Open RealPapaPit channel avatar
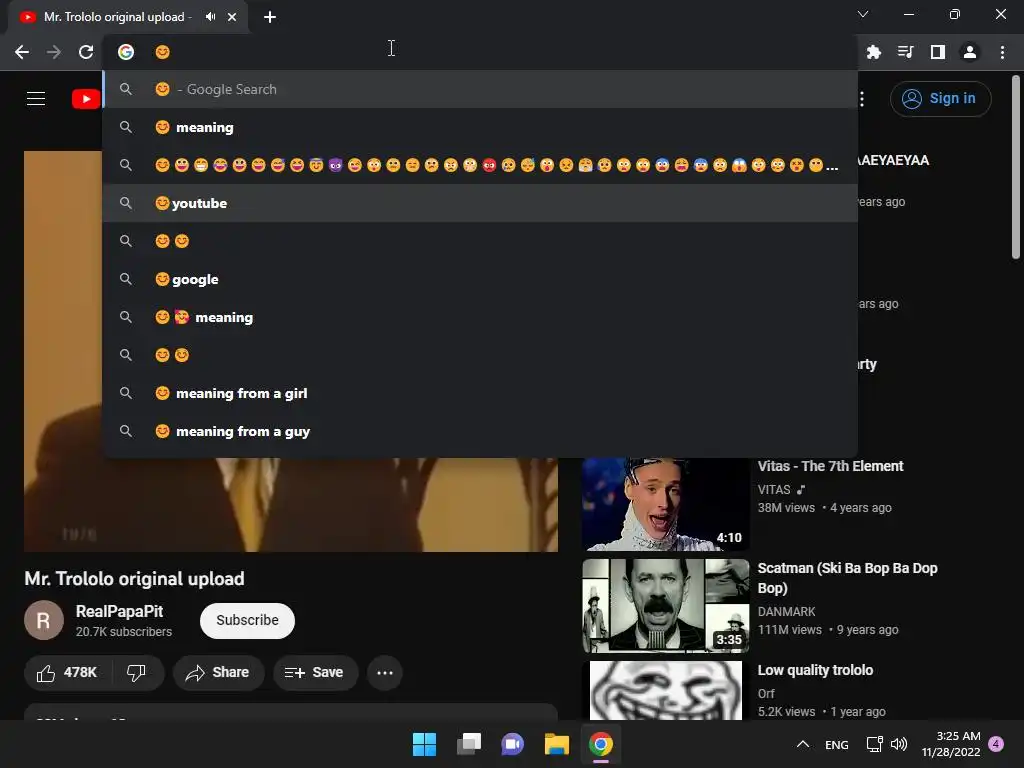Image resolution: width=1024 pixels, height=768 pixels. point(44,620)
